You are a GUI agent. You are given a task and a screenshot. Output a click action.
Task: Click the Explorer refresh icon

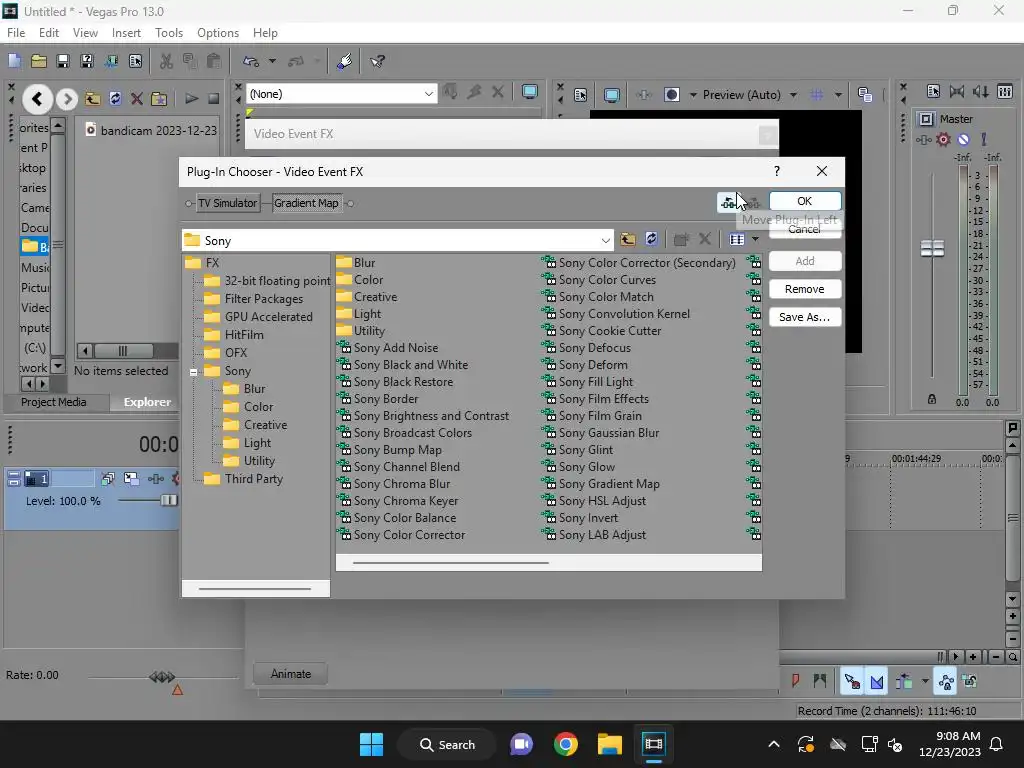click(115, 99)
